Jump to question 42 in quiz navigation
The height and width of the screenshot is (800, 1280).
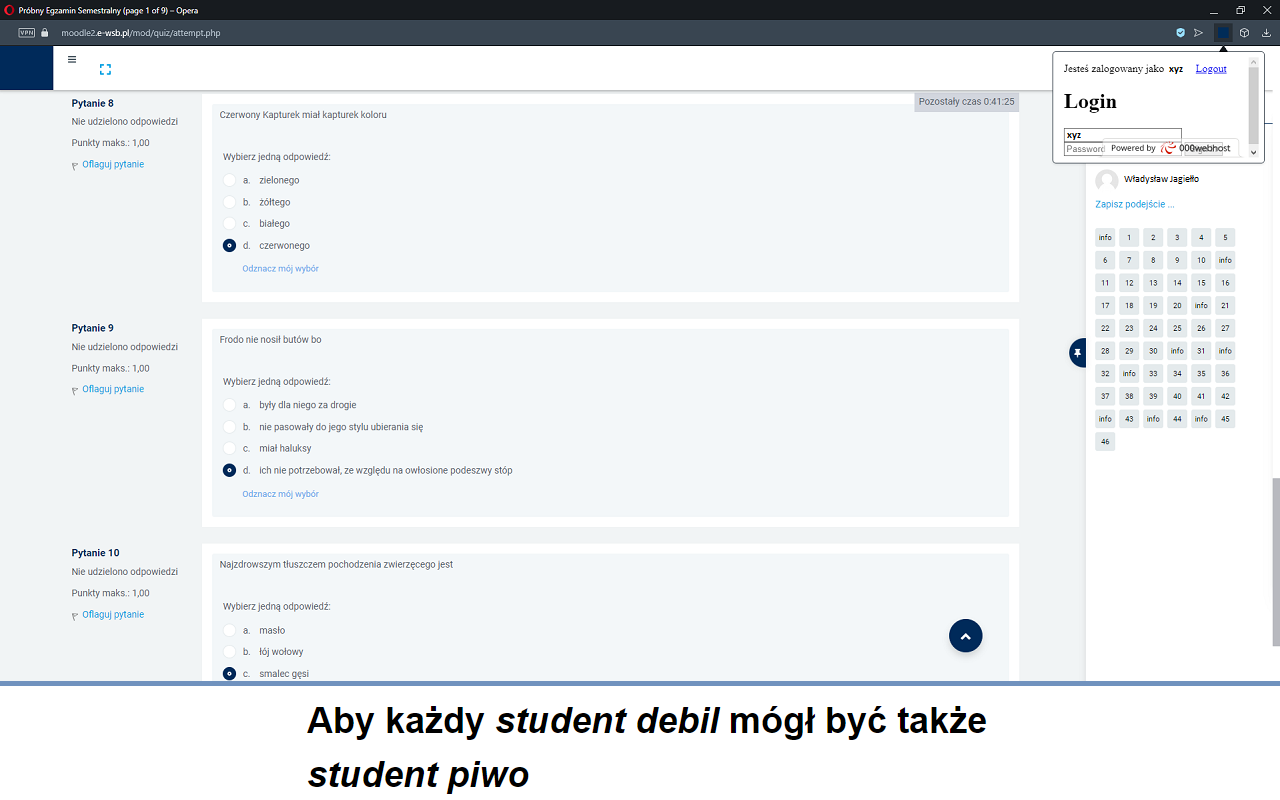(1225, 396)
